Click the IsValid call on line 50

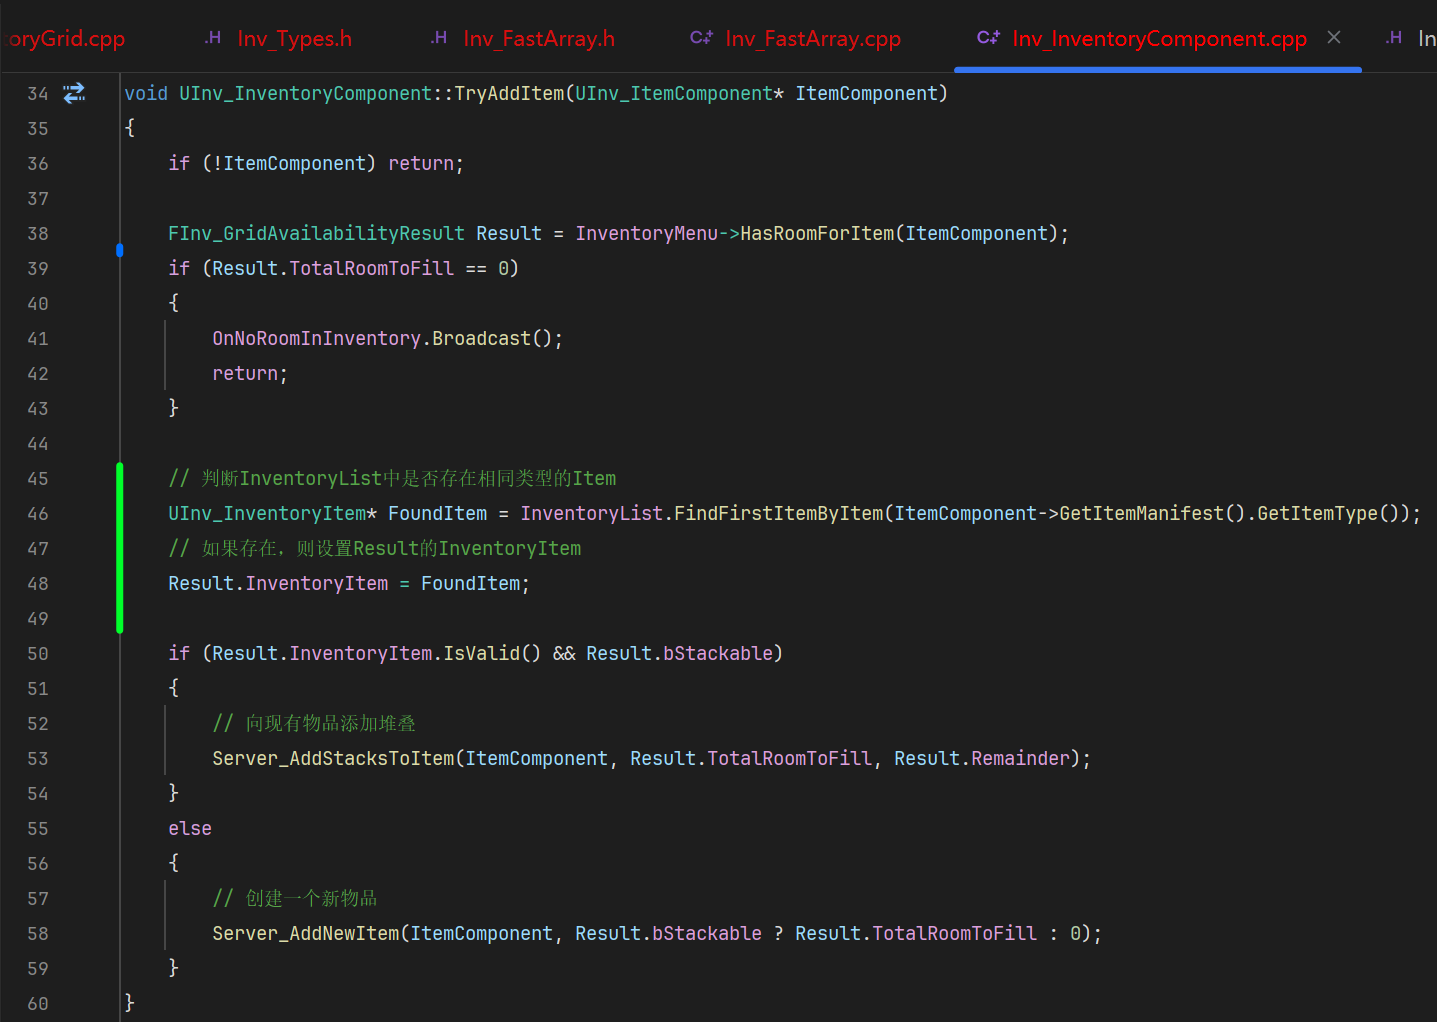(x=481, y=653)
